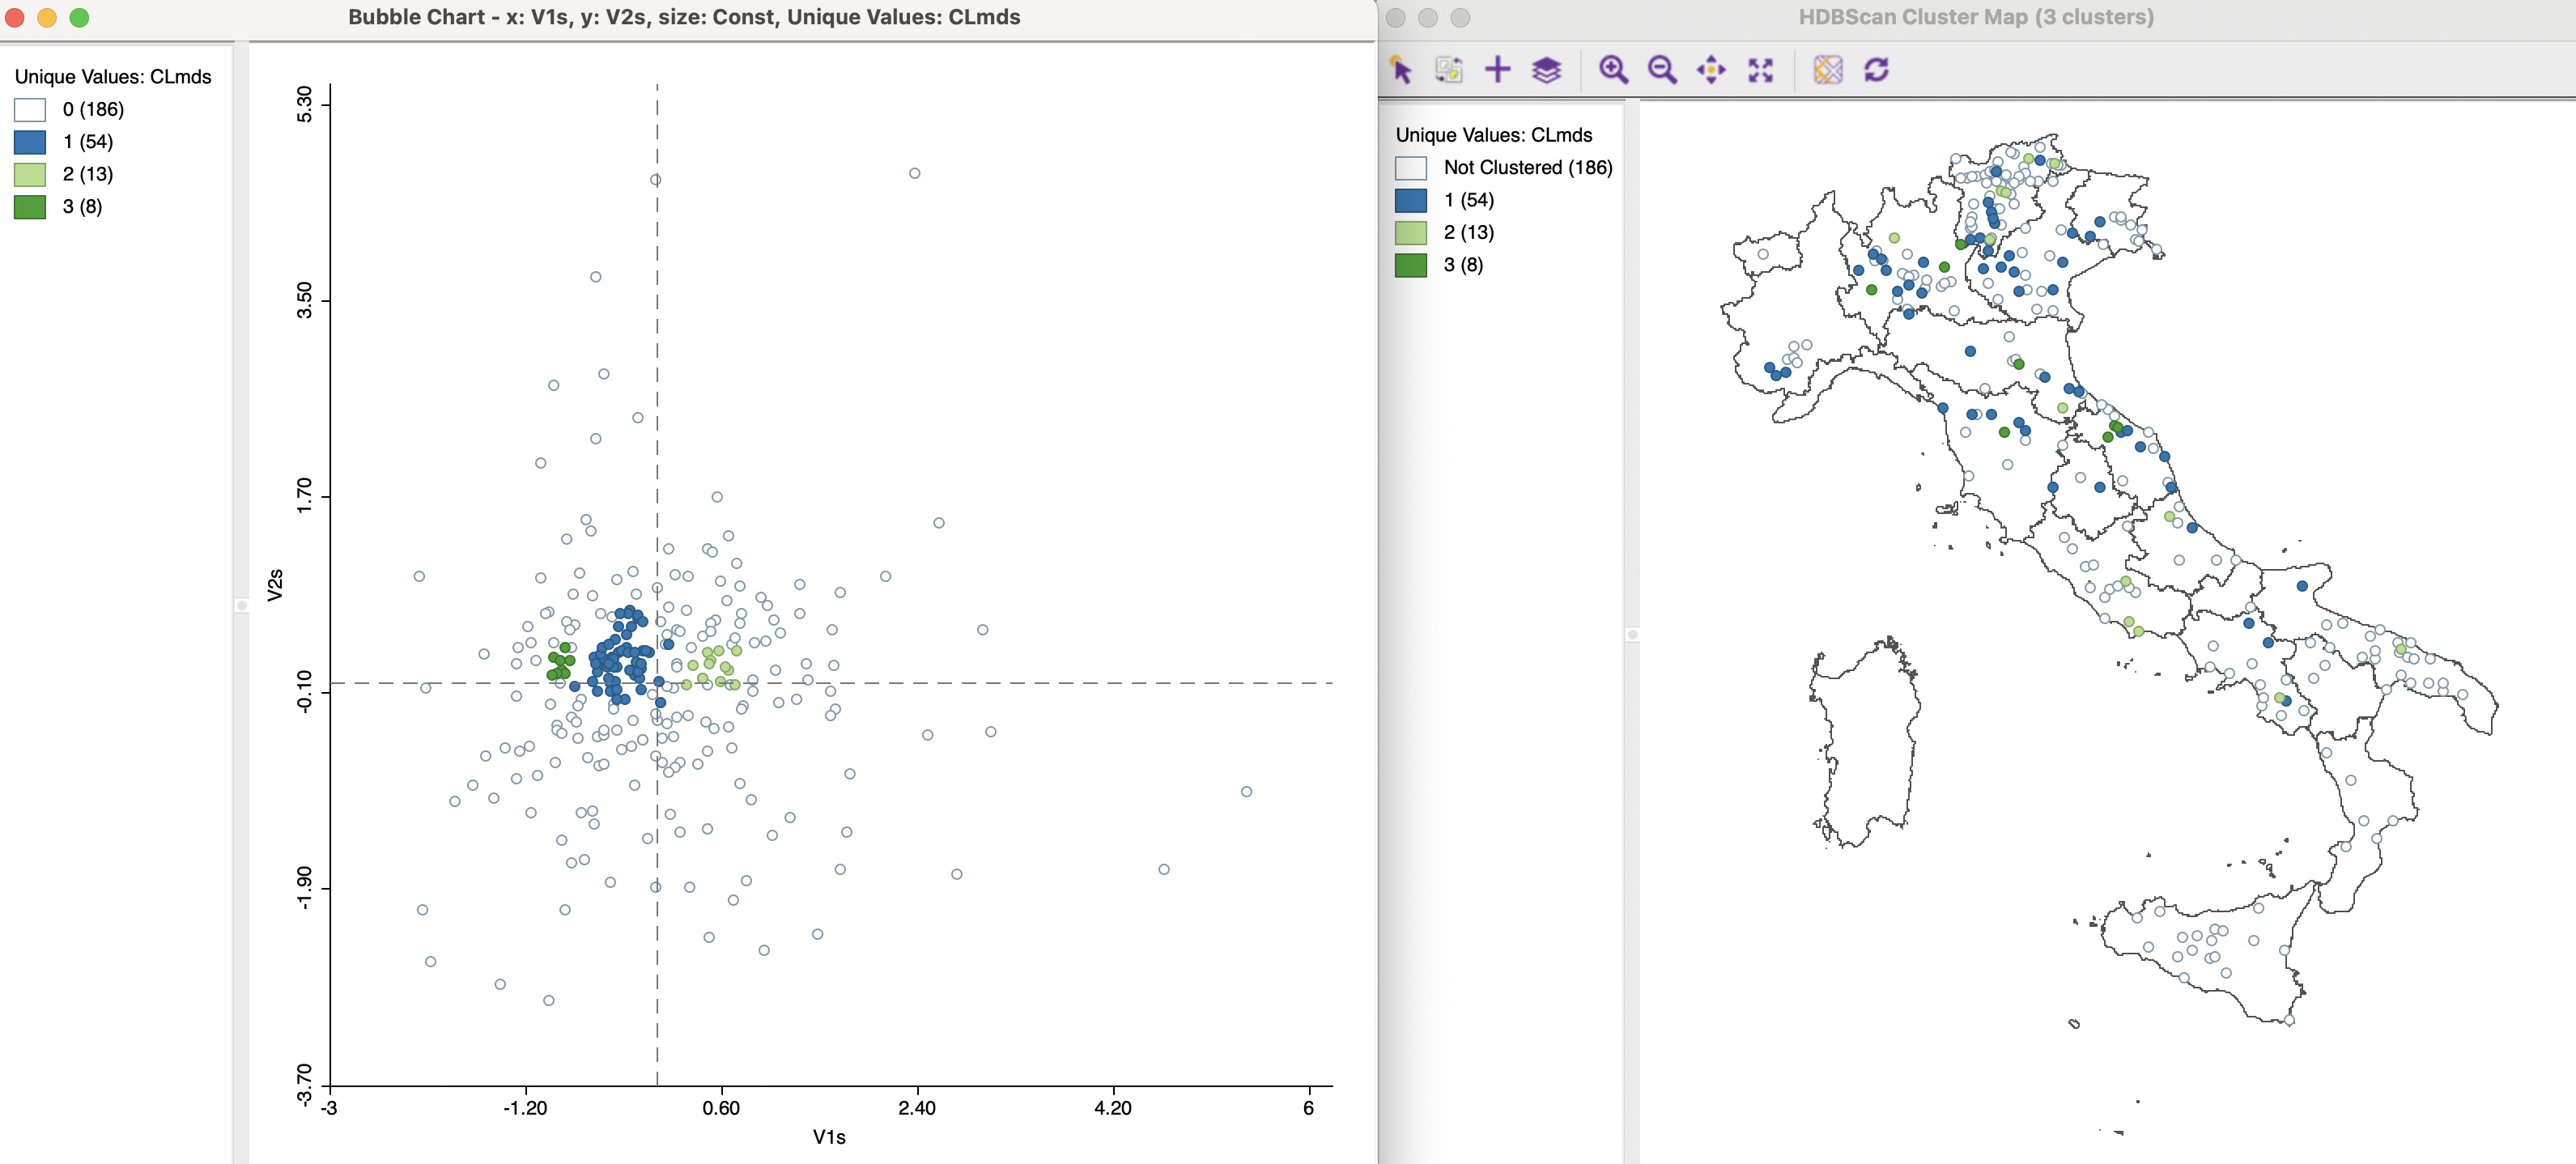Minimize the Bubble Chart window
Viewport: 2576px width, 1164px height.
[47, 17]
